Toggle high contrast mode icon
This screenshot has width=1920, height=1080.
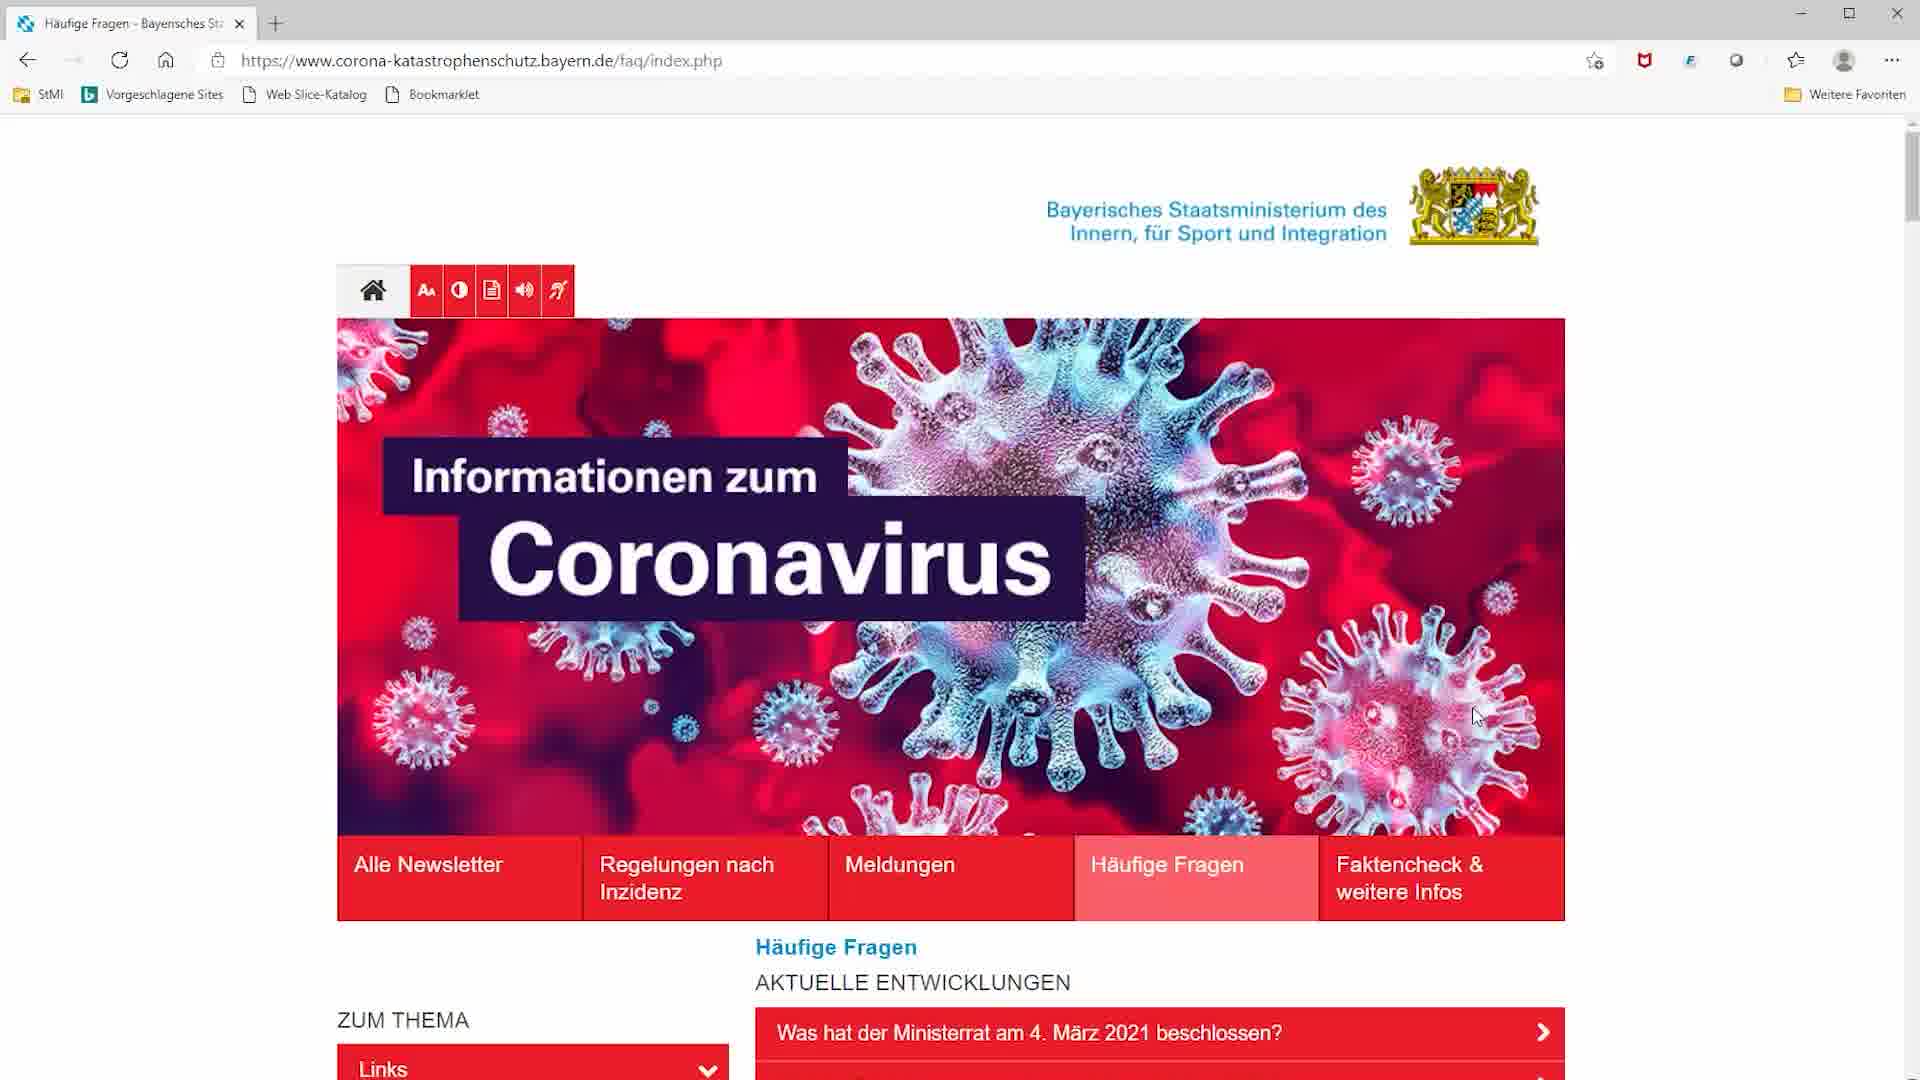point(459,290)
